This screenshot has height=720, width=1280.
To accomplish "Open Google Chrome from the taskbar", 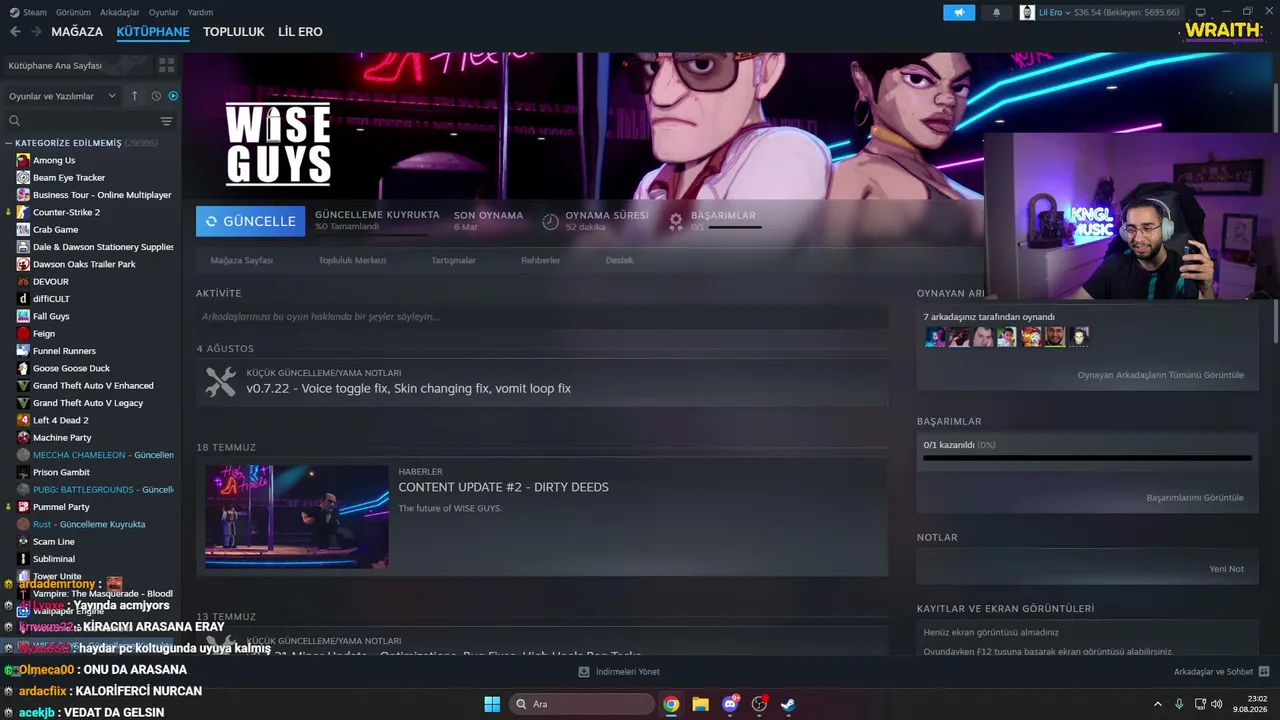I will click(x=671, y=704).
